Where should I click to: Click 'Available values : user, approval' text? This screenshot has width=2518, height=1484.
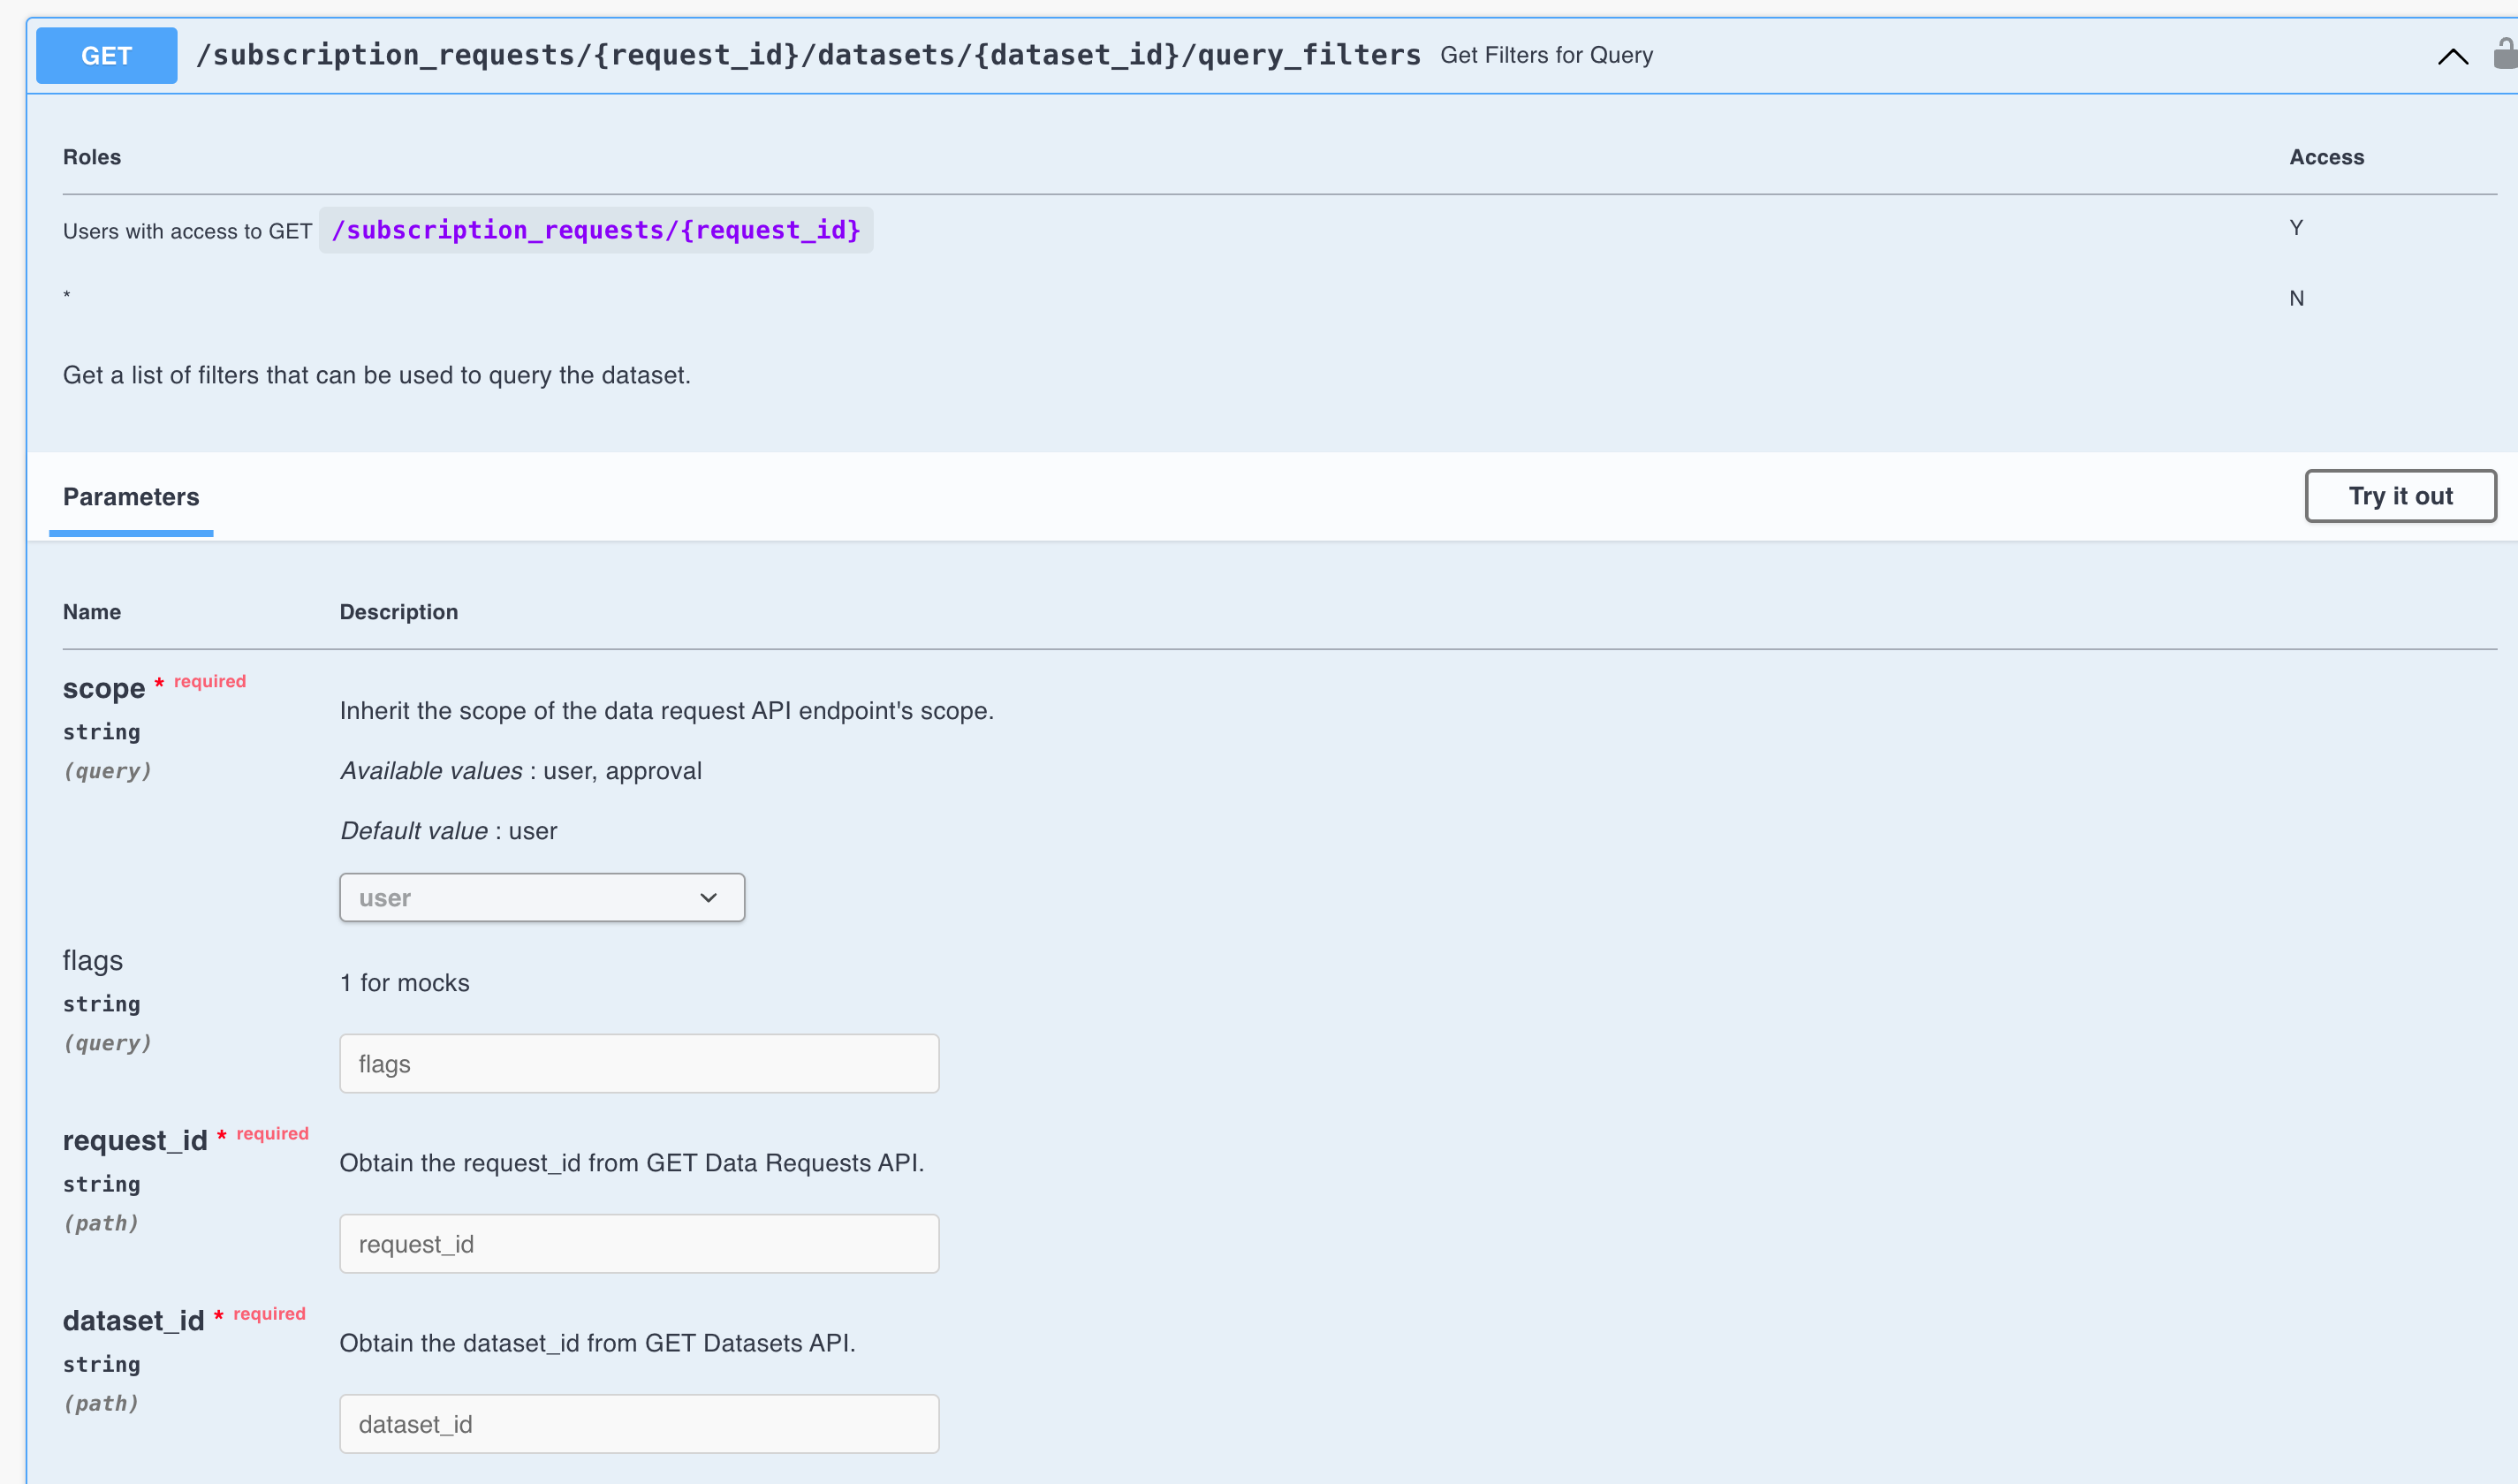point(521,771)
